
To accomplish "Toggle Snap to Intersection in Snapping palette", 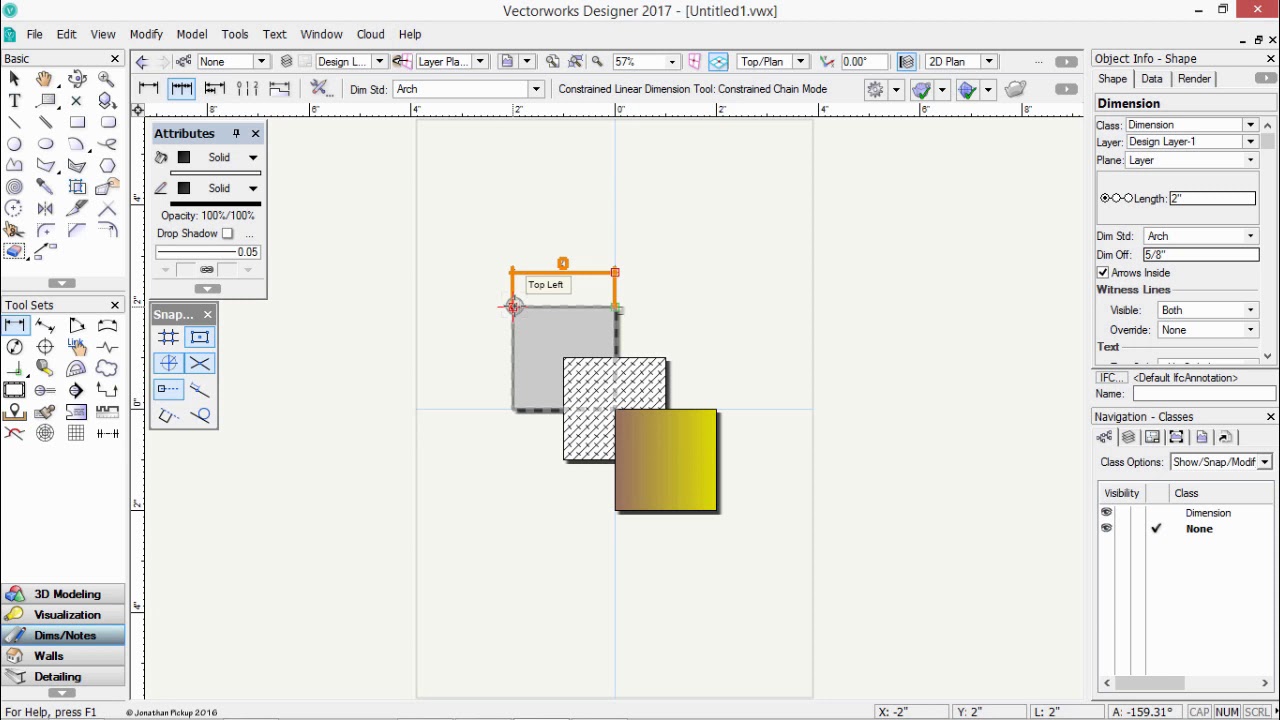I will pos(199,363).
